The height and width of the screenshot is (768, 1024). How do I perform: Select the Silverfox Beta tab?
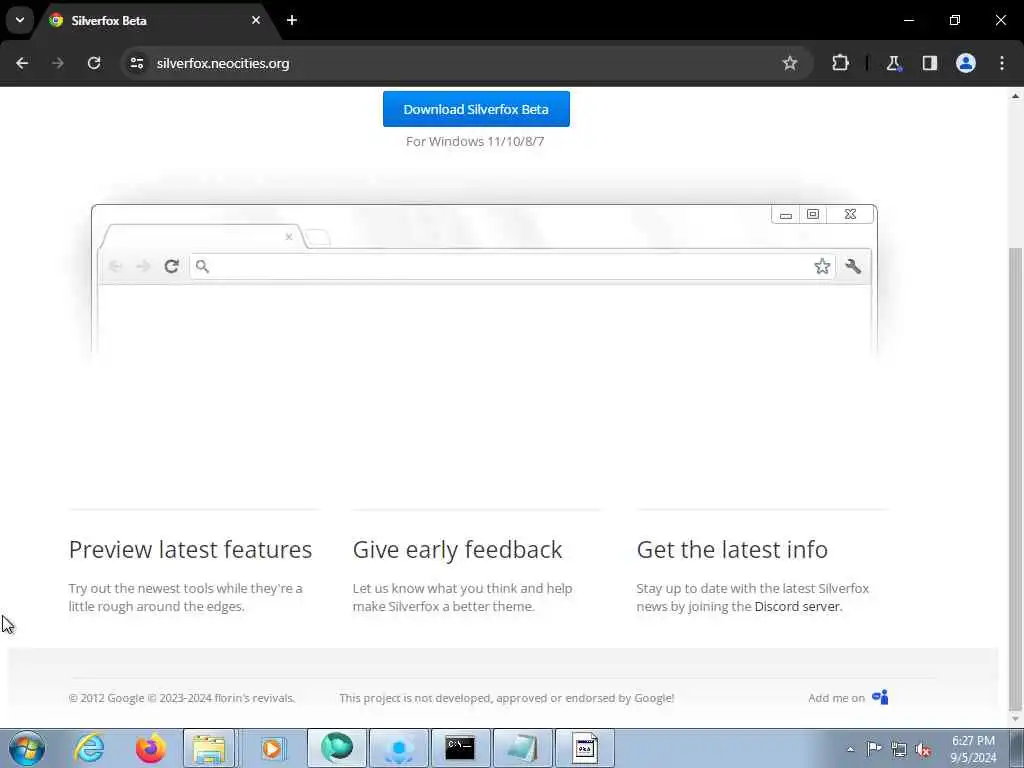coord(155,21)
